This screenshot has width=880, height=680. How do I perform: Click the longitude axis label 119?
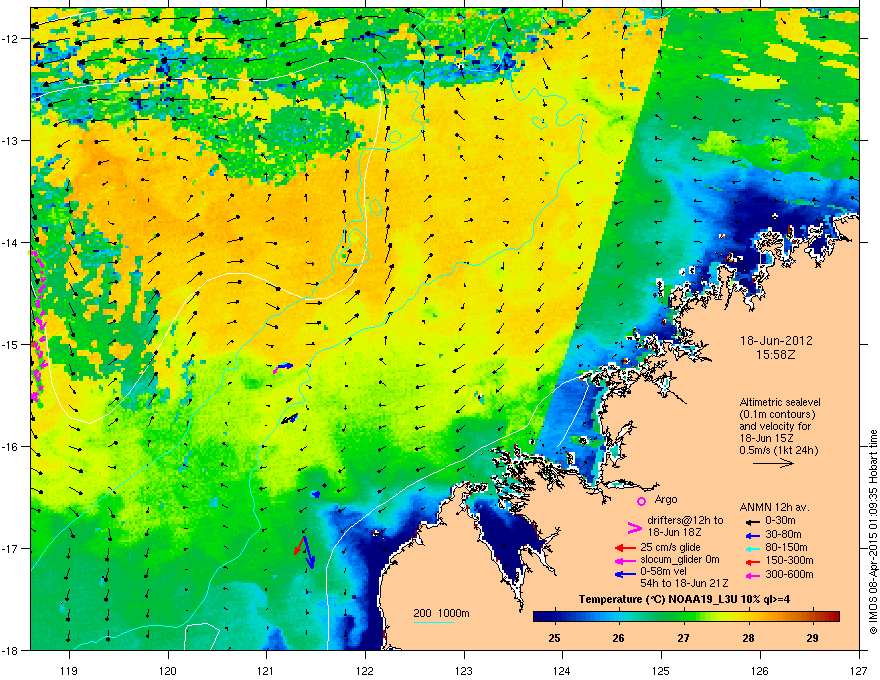[x=69, y=670]
